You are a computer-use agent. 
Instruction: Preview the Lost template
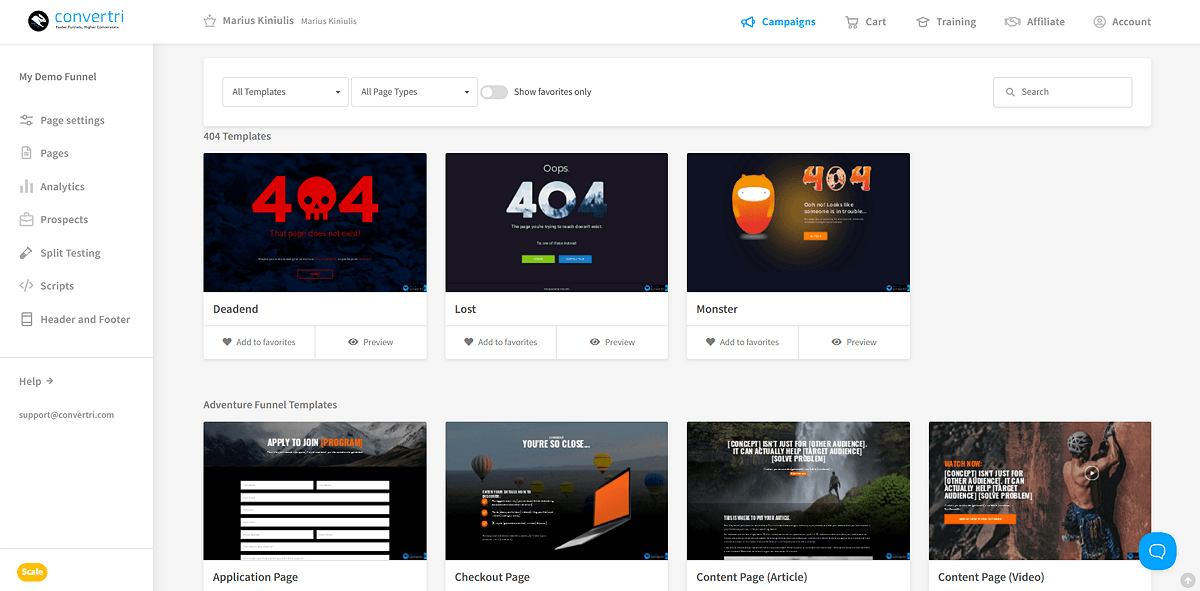point(613,342)
